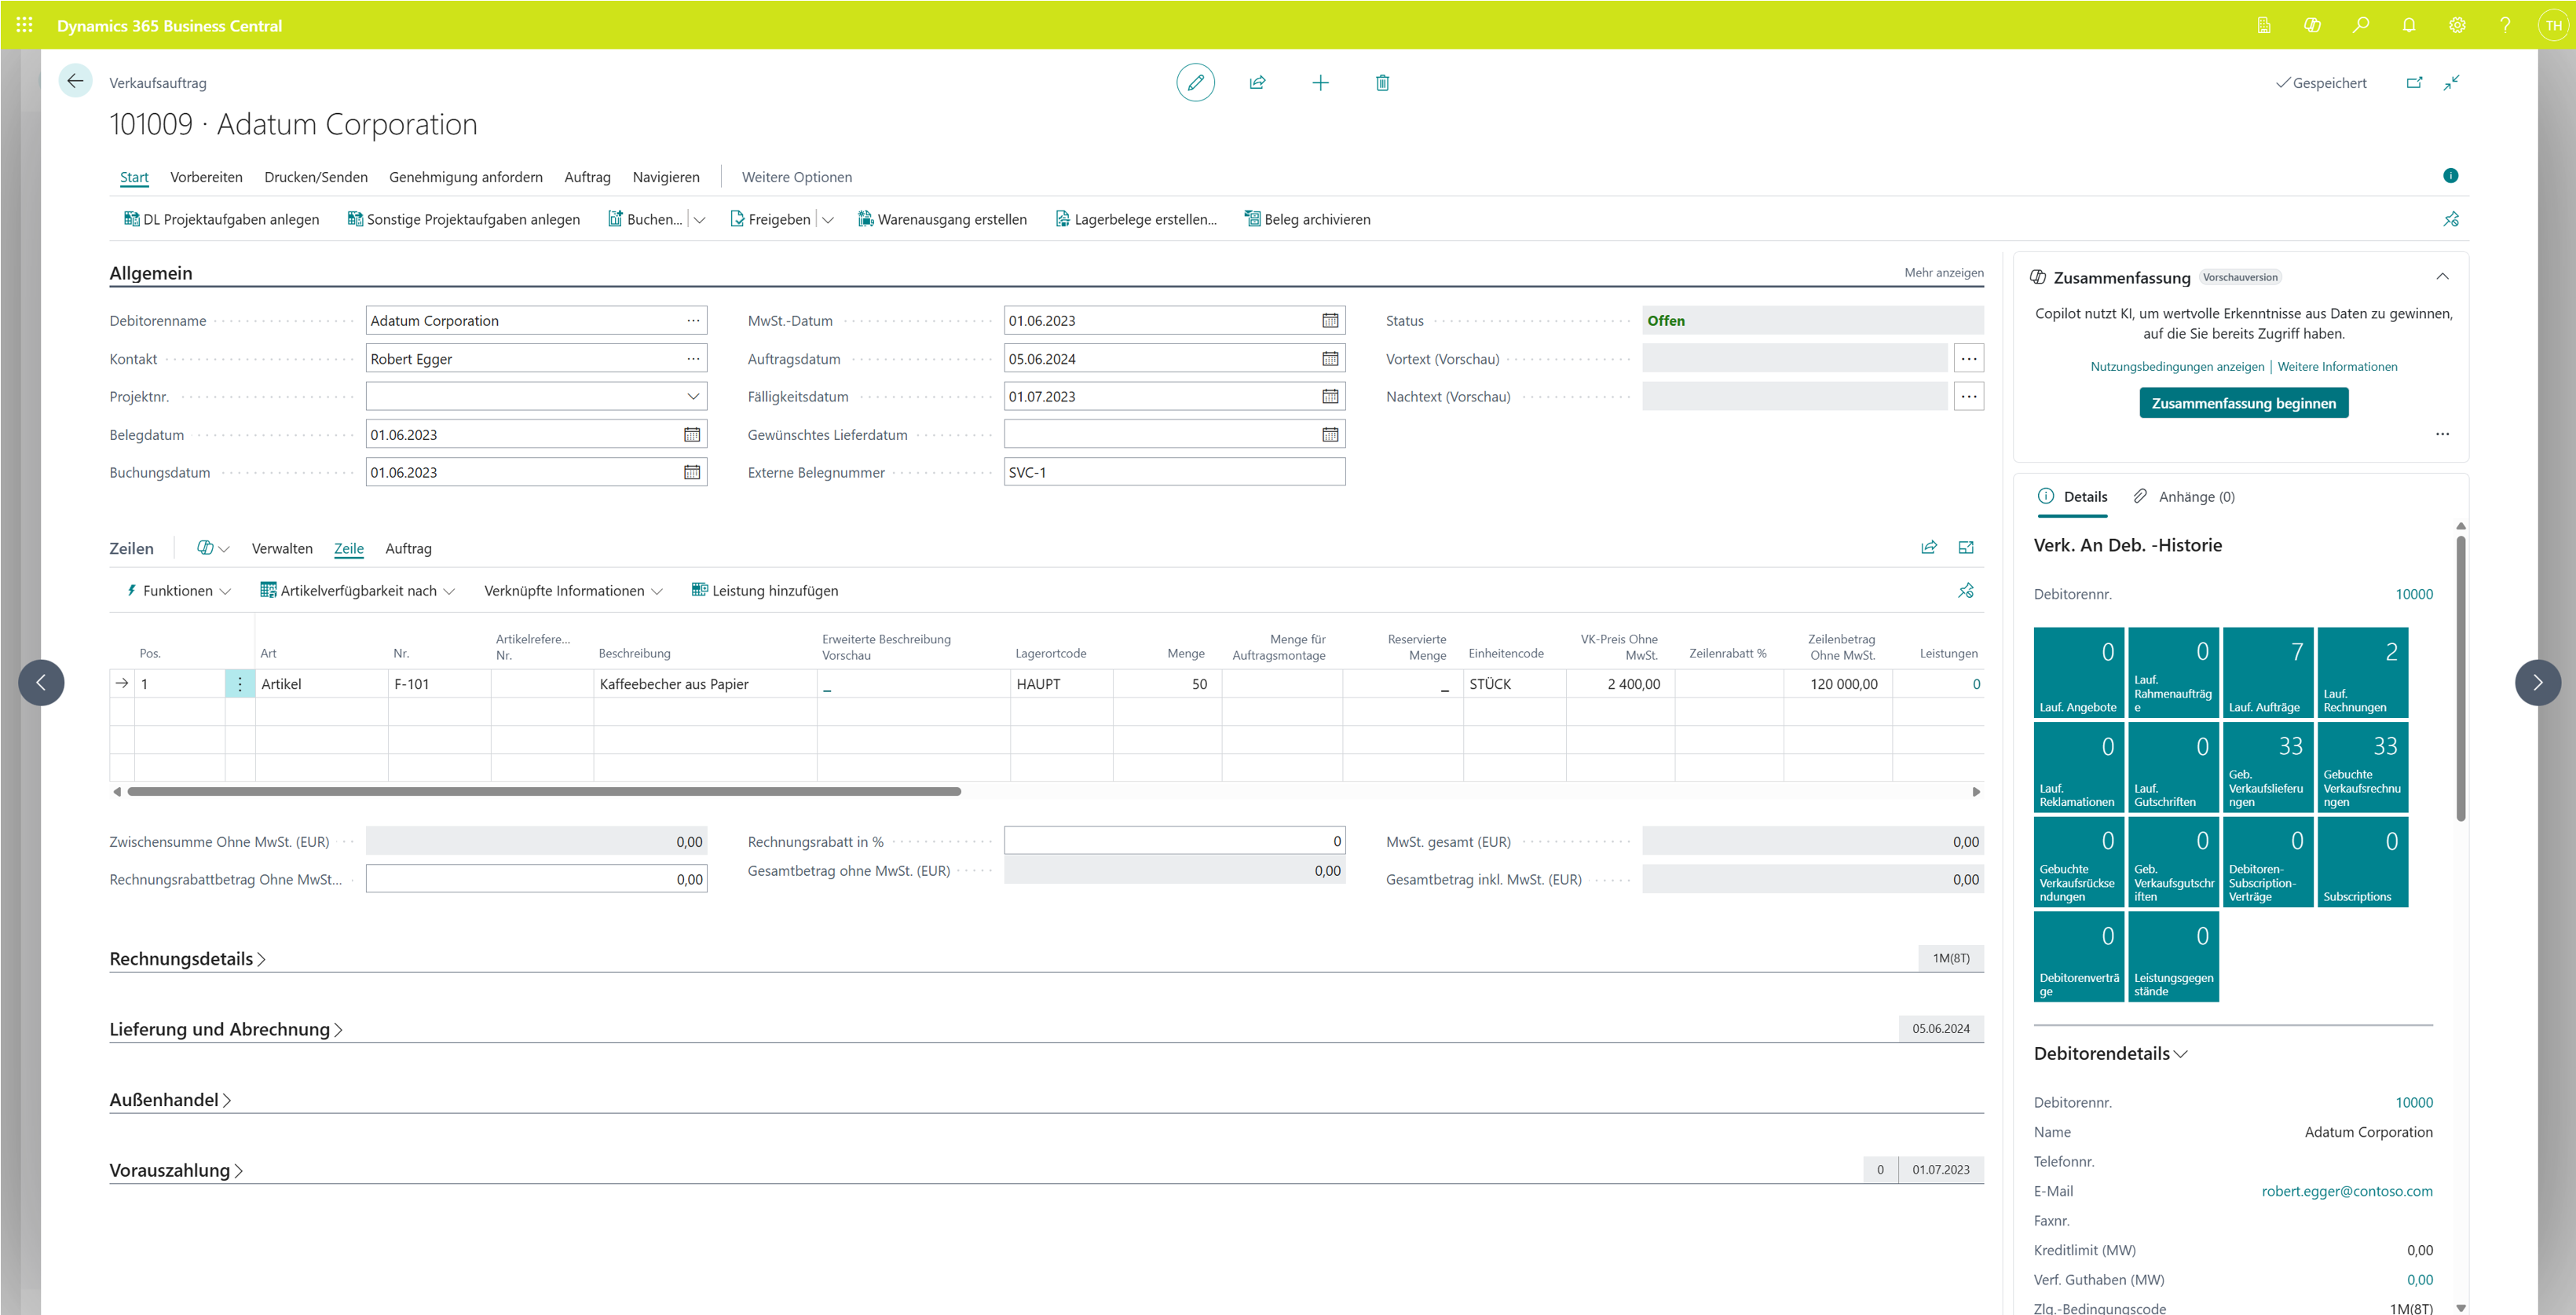This screenshot has width=2576, height=1315.
Task: Click the Externe Belegnummer field
Action: 1174,472
